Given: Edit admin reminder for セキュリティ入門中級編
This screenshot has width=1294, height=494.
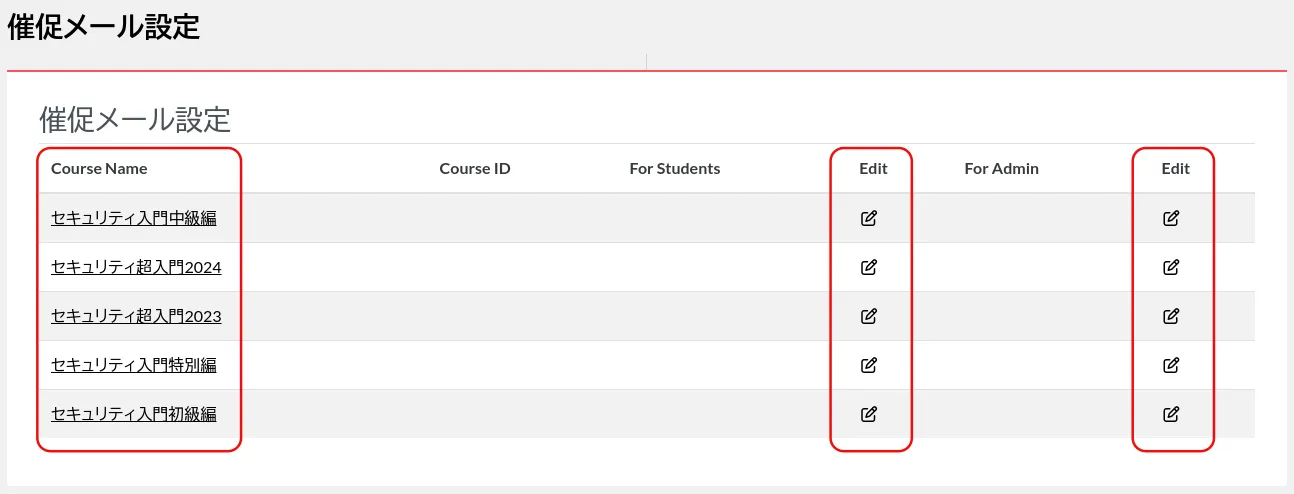Looking at the screenshot, I should [1171, 218].
